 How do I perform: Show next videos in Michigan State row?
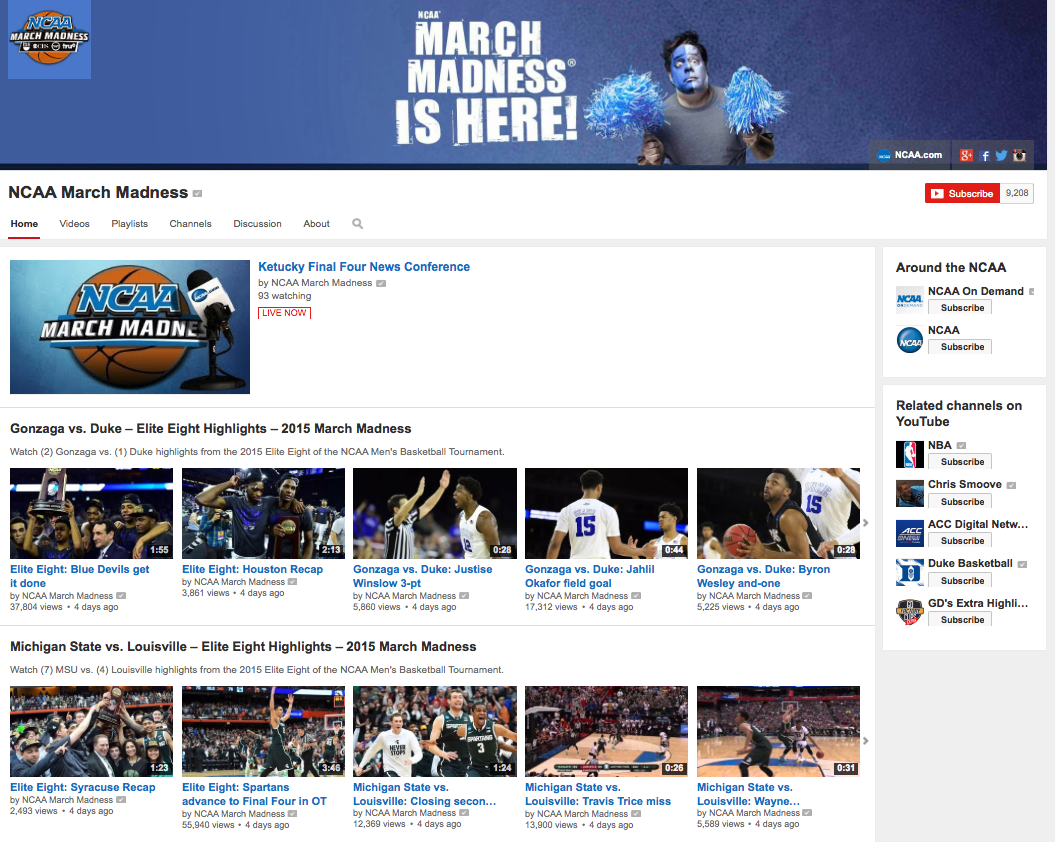click(x=866, y=741)
